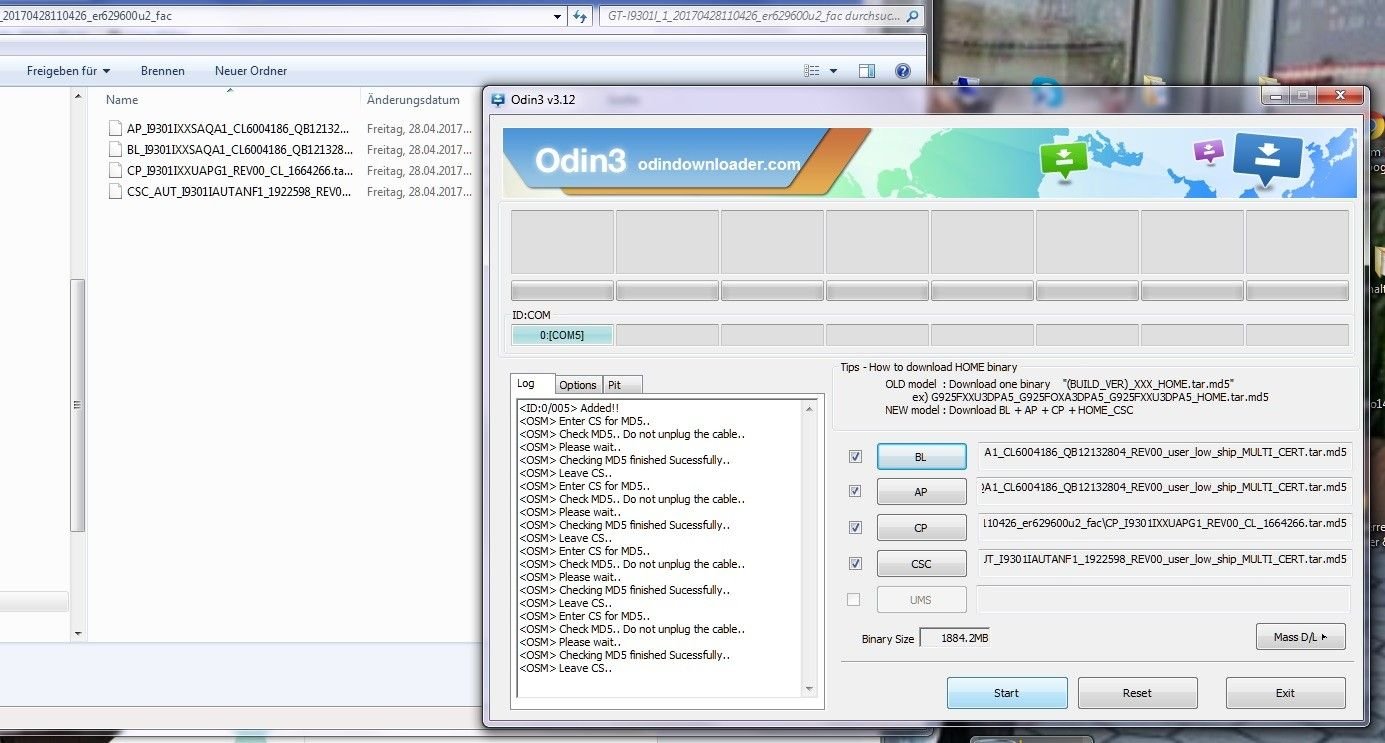Click the Explorer address bar refresh icon
The height and width of the screenshot is (743, 1385).
(580, 16)
